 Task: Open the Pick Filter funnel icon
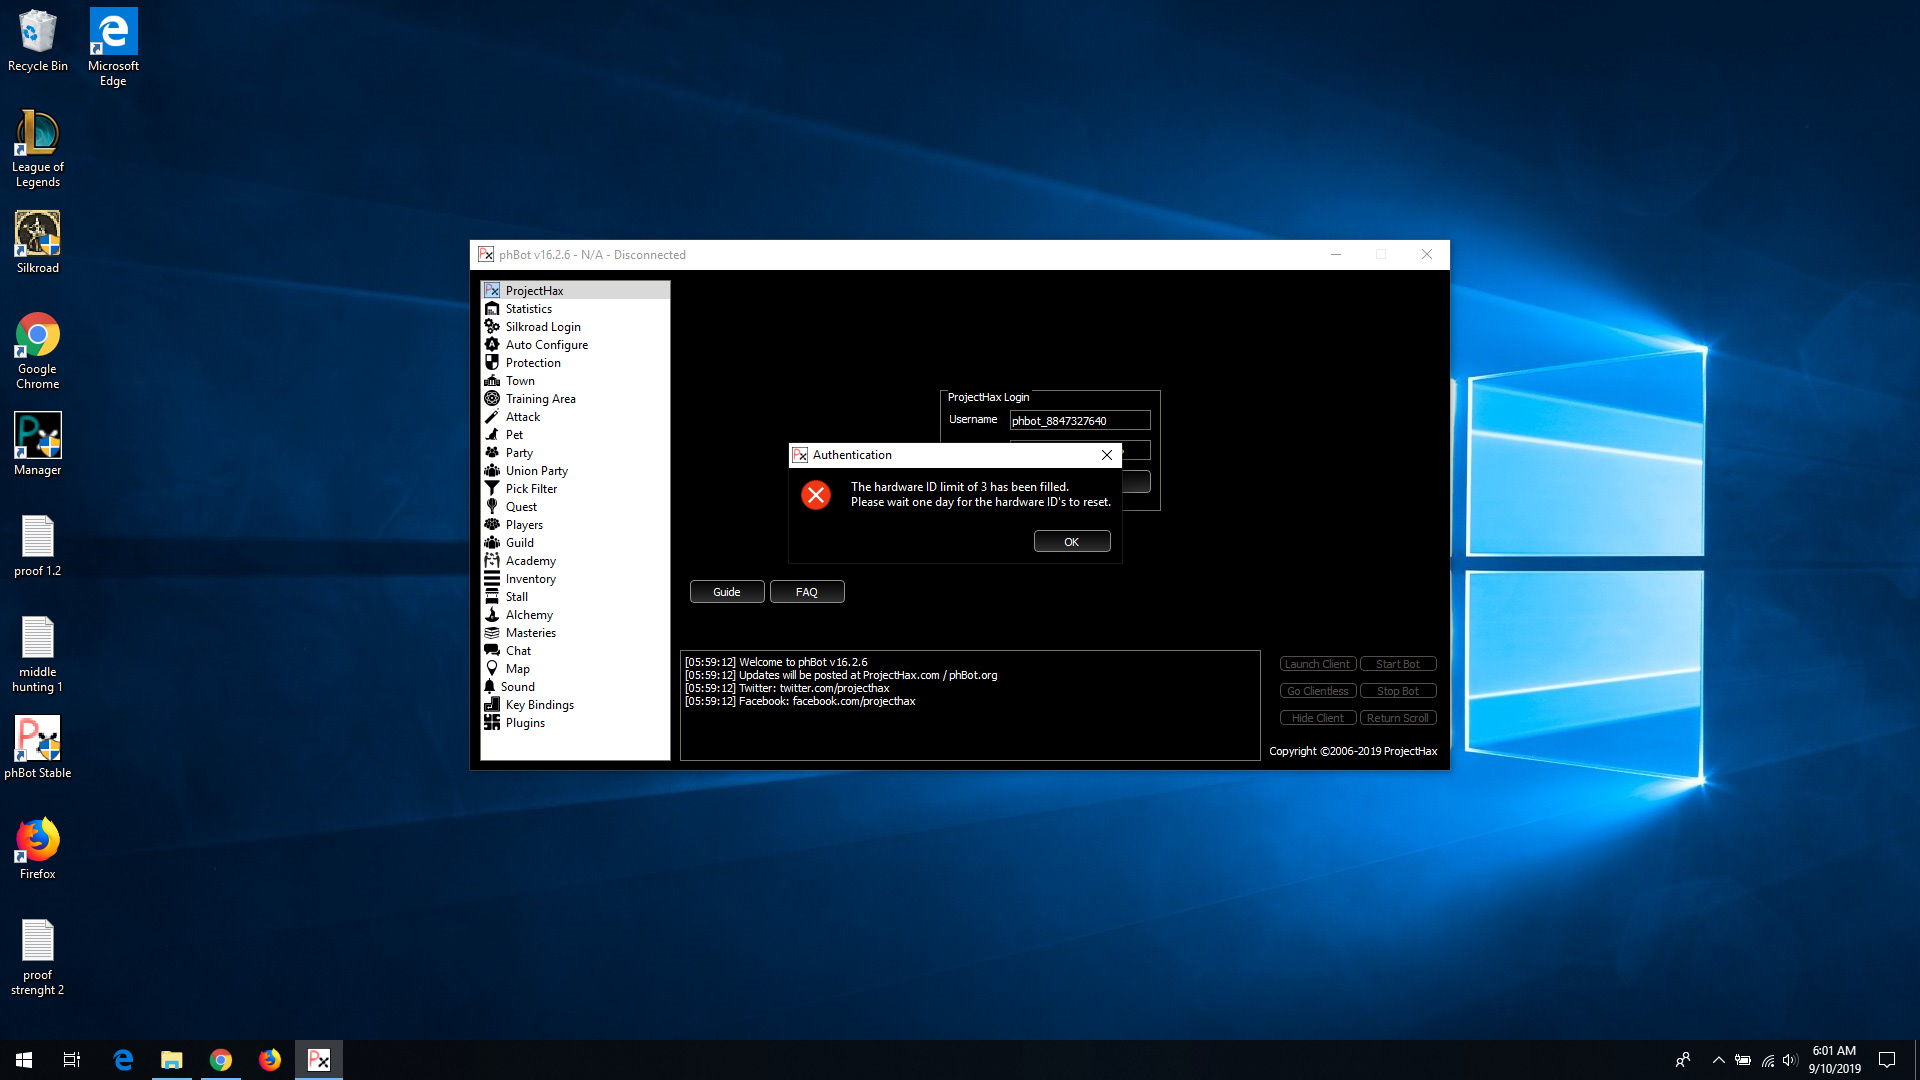(x=492, y=488)
